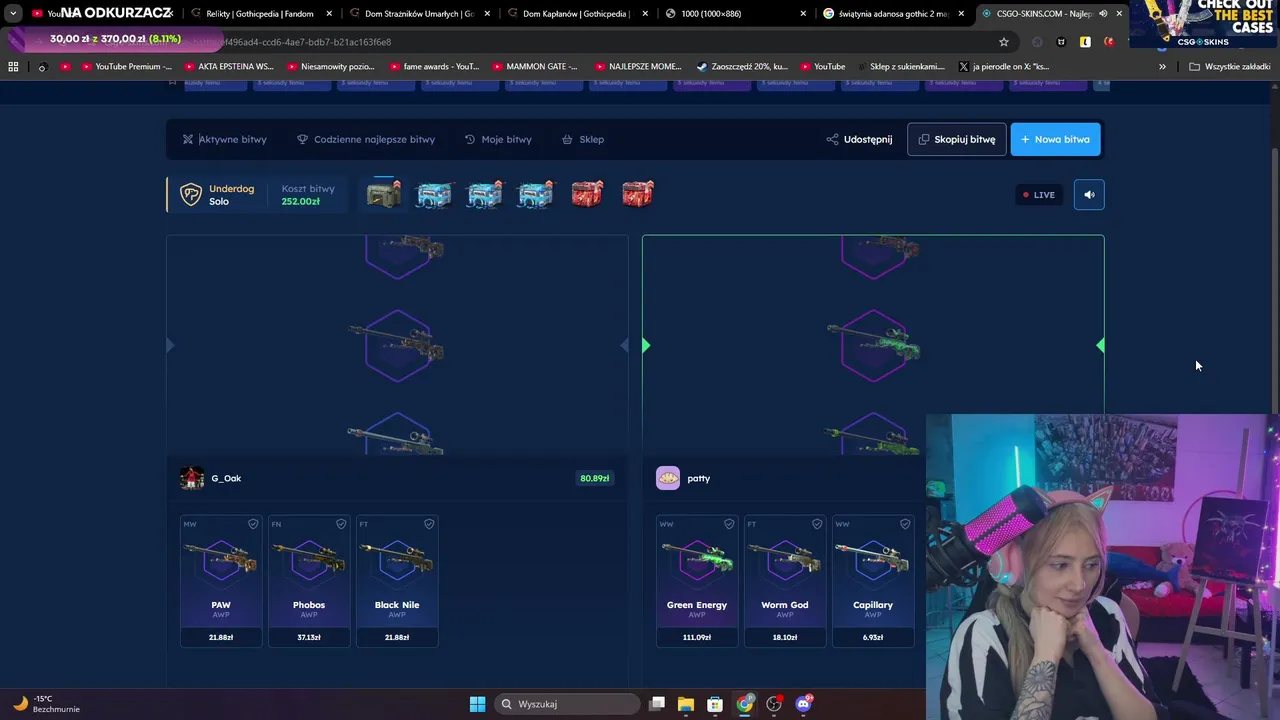Expand hidden bookmarks chevron
The image size is (1280, 720).
[1162, 66]
